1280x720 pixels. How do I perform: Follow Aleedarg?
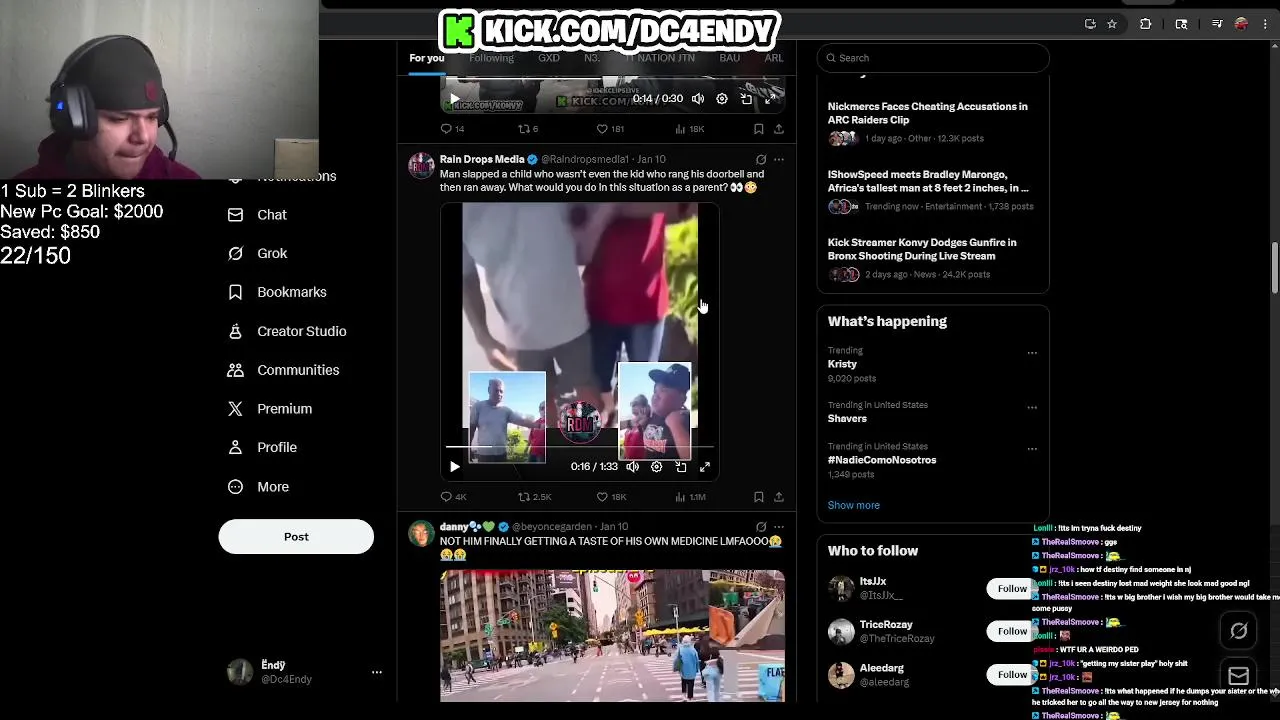coord(1011,675)
